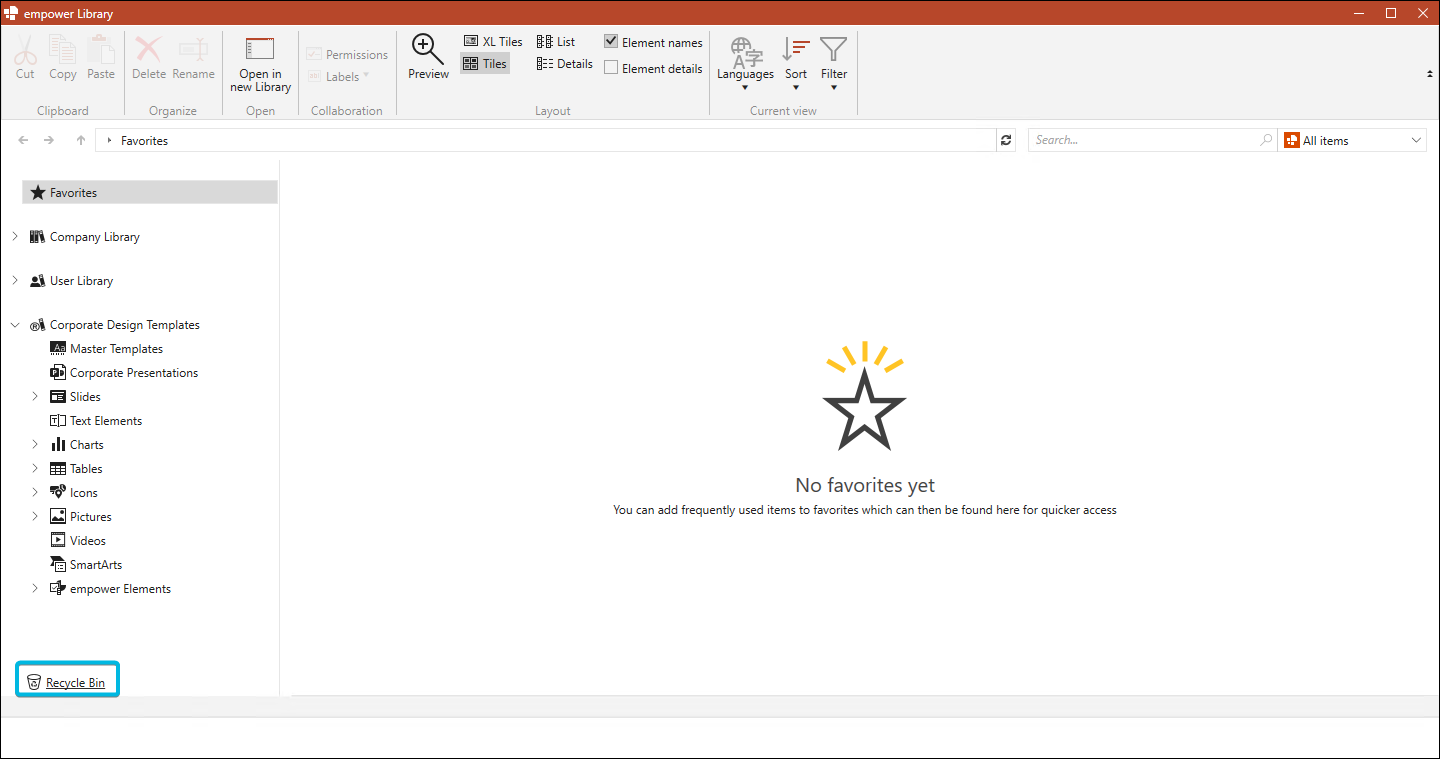This screenshot has height=759, width=1440.
Task: Select Slides in the tree
Action: 85,397
